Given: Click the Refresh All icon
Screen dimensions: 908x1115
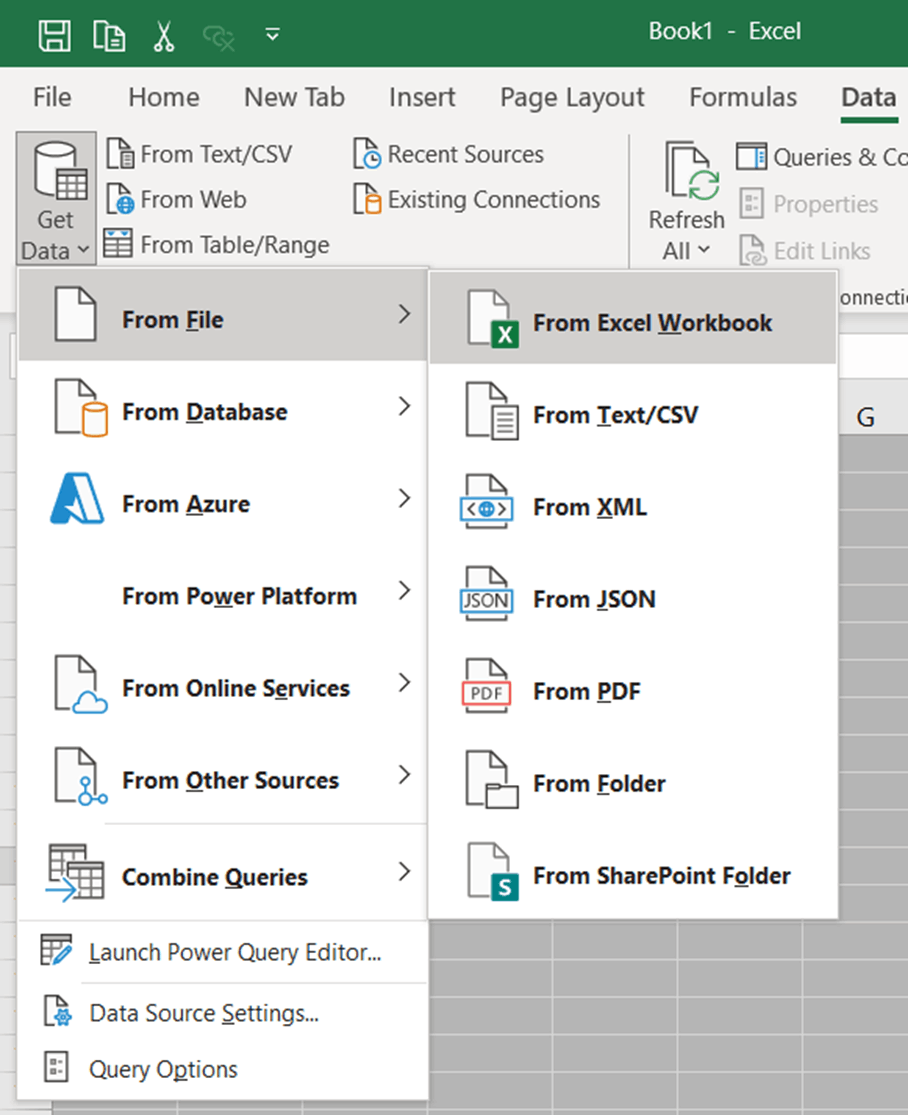Looking at the screenshot, I should pyautogui.click(x=692, y=171).
